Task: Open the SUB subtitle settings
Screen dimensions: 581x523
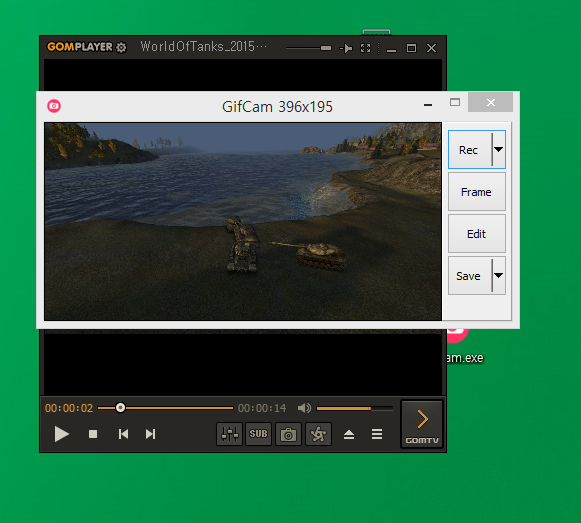Action: tap(258, 434)
